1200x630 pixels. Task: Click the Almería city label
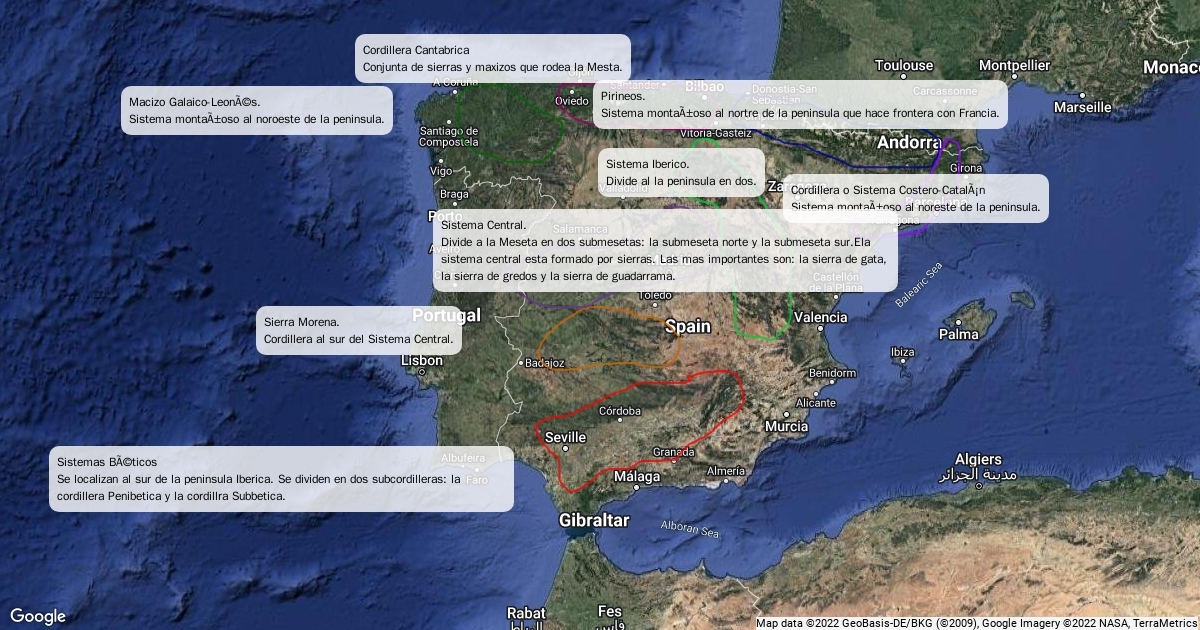(726, 471)
